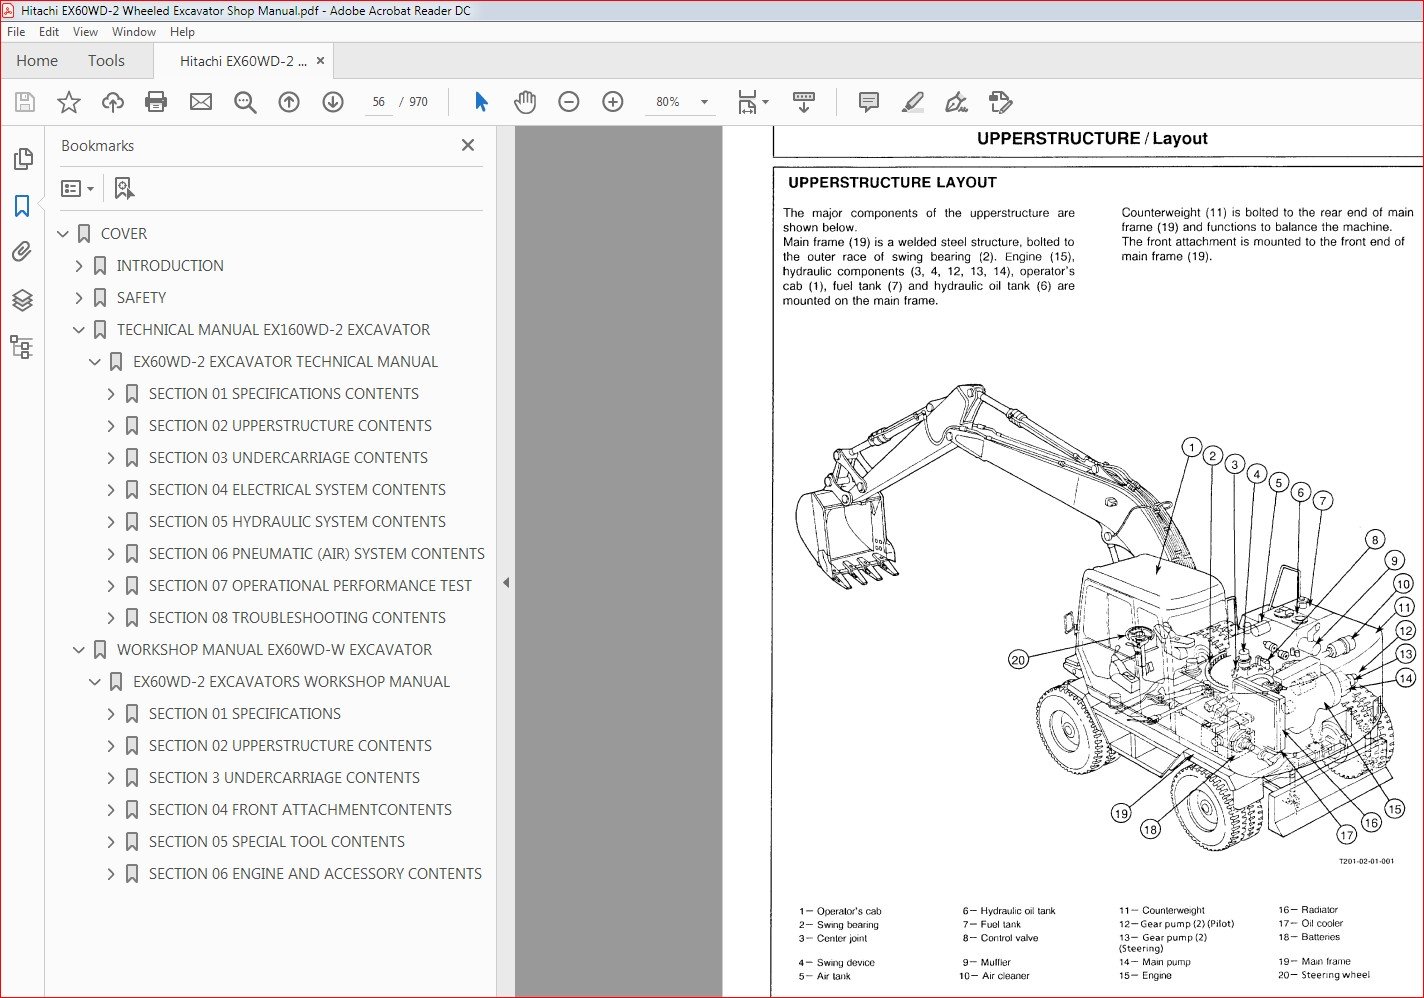Switch to the Home tab

37,61
